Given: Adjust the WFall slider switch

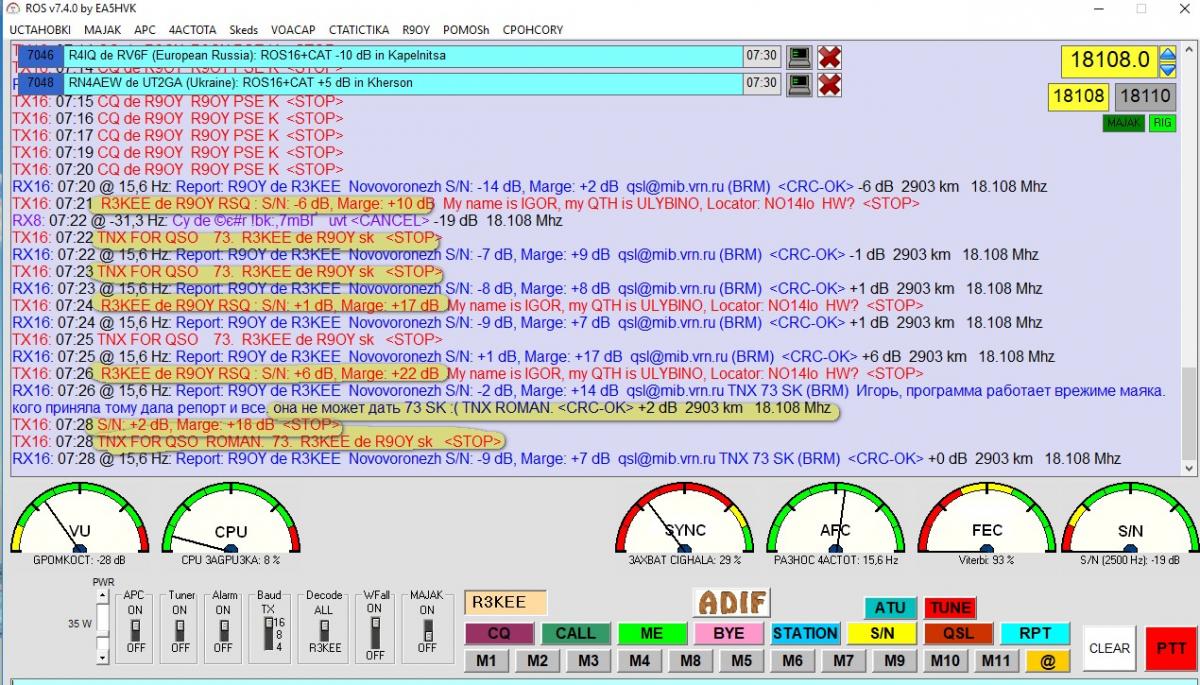Looking at the screenshot, I should pyautogui.click(x=375, y=630).
